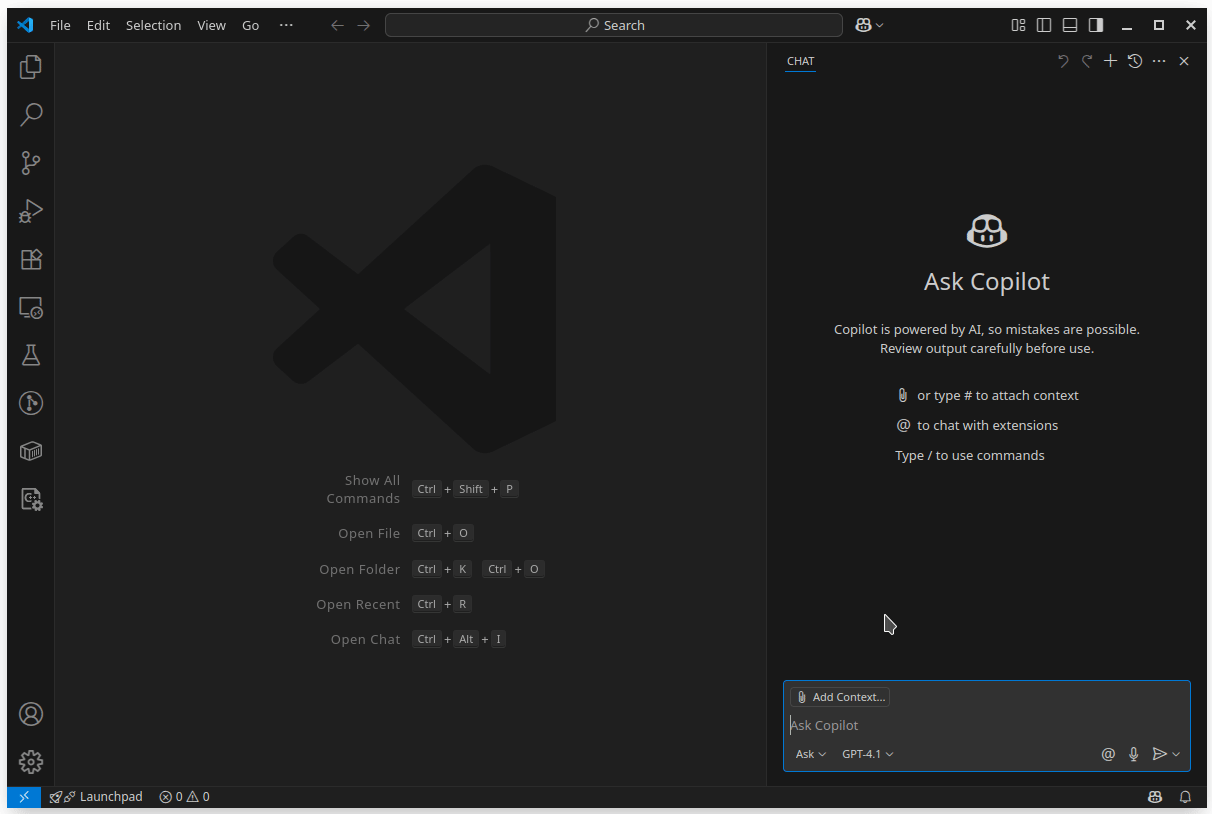
Task: Expand the send button options chevron
Action: point(1176,754)
